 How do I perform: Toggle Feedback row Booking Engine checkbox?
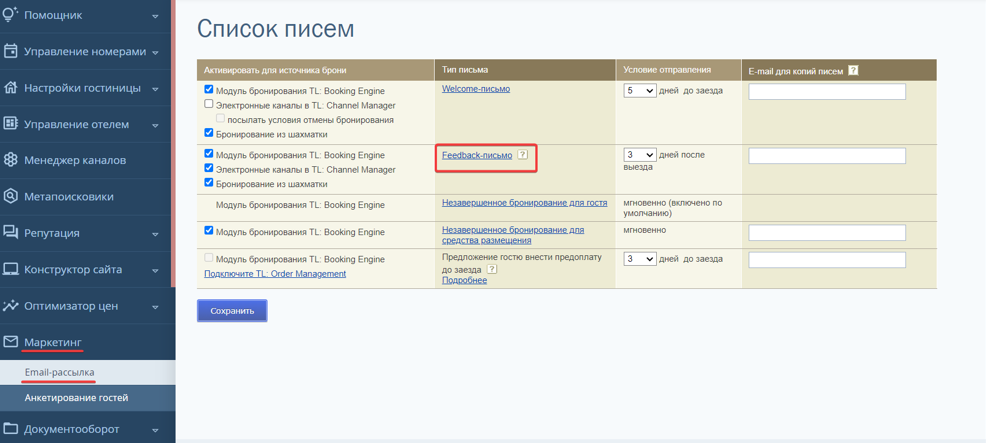pyautogui.click(x=209, y=154)
